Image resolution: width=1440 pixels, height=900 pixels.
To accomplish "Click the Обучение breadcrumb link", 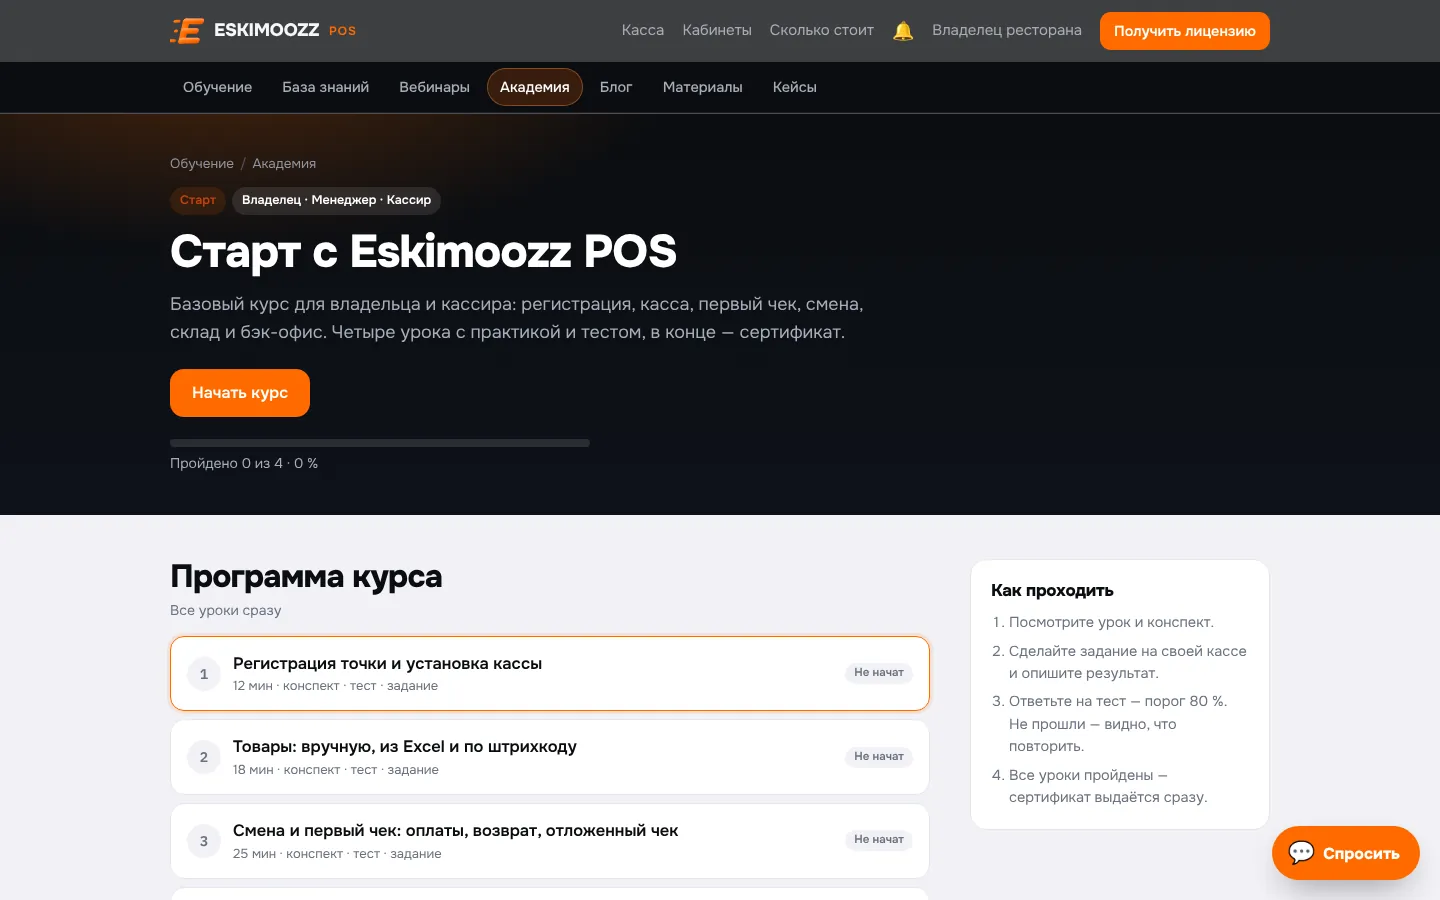I will (x=202, y=163).
